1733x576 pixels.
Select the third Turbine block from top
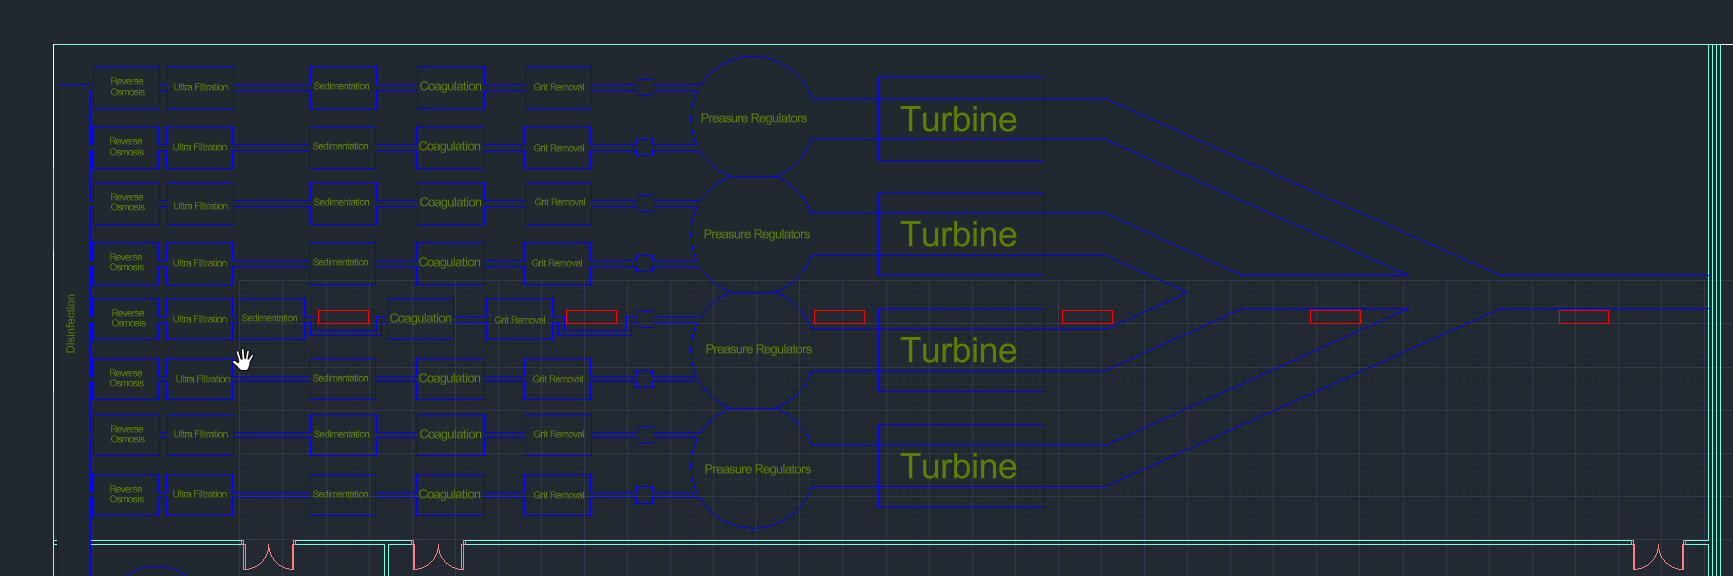(x=960, y=350)
